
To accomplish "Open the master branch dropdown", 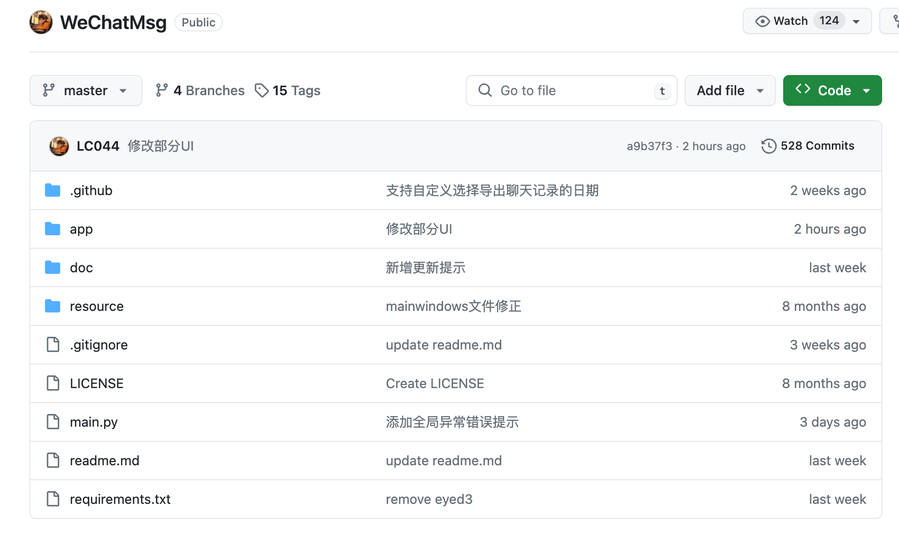I will [86, 91].
